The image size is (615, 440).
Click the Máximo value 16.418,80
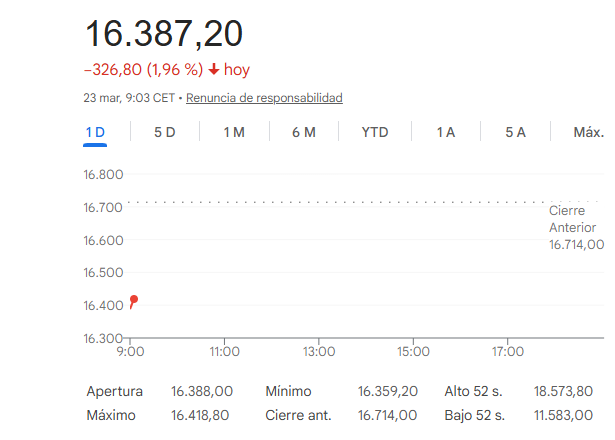(202, 415)
